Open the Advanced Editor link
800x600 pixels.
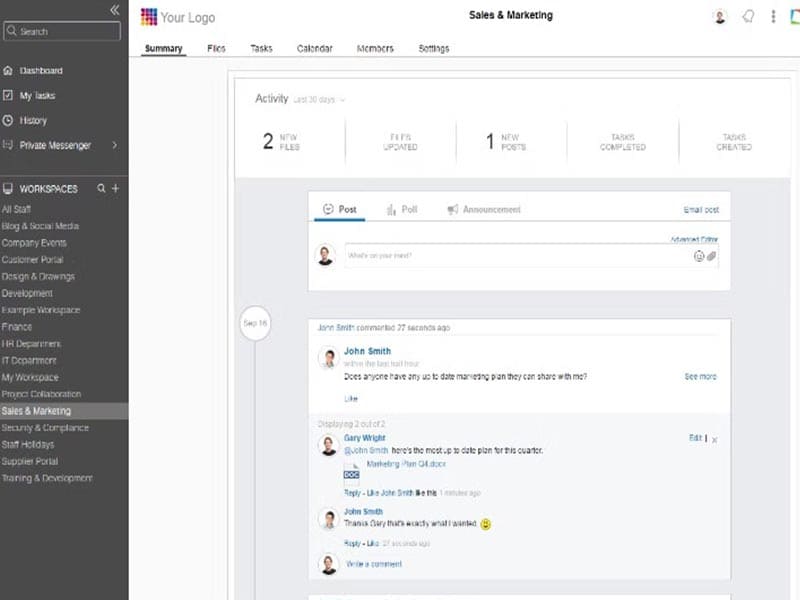pos(694,239)
